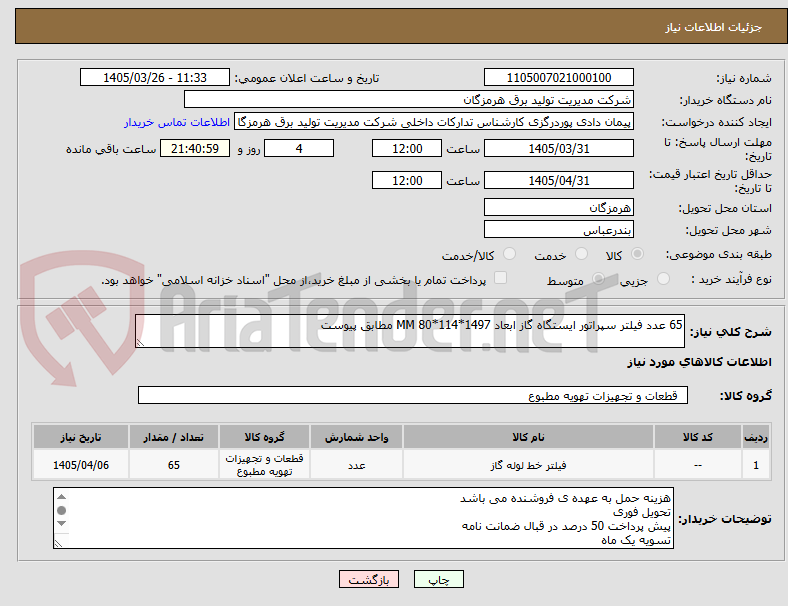The width and height of the screenshot is (788, 606).
Task: Select the جزیی purchase type radio
Action: coord(663,279)
